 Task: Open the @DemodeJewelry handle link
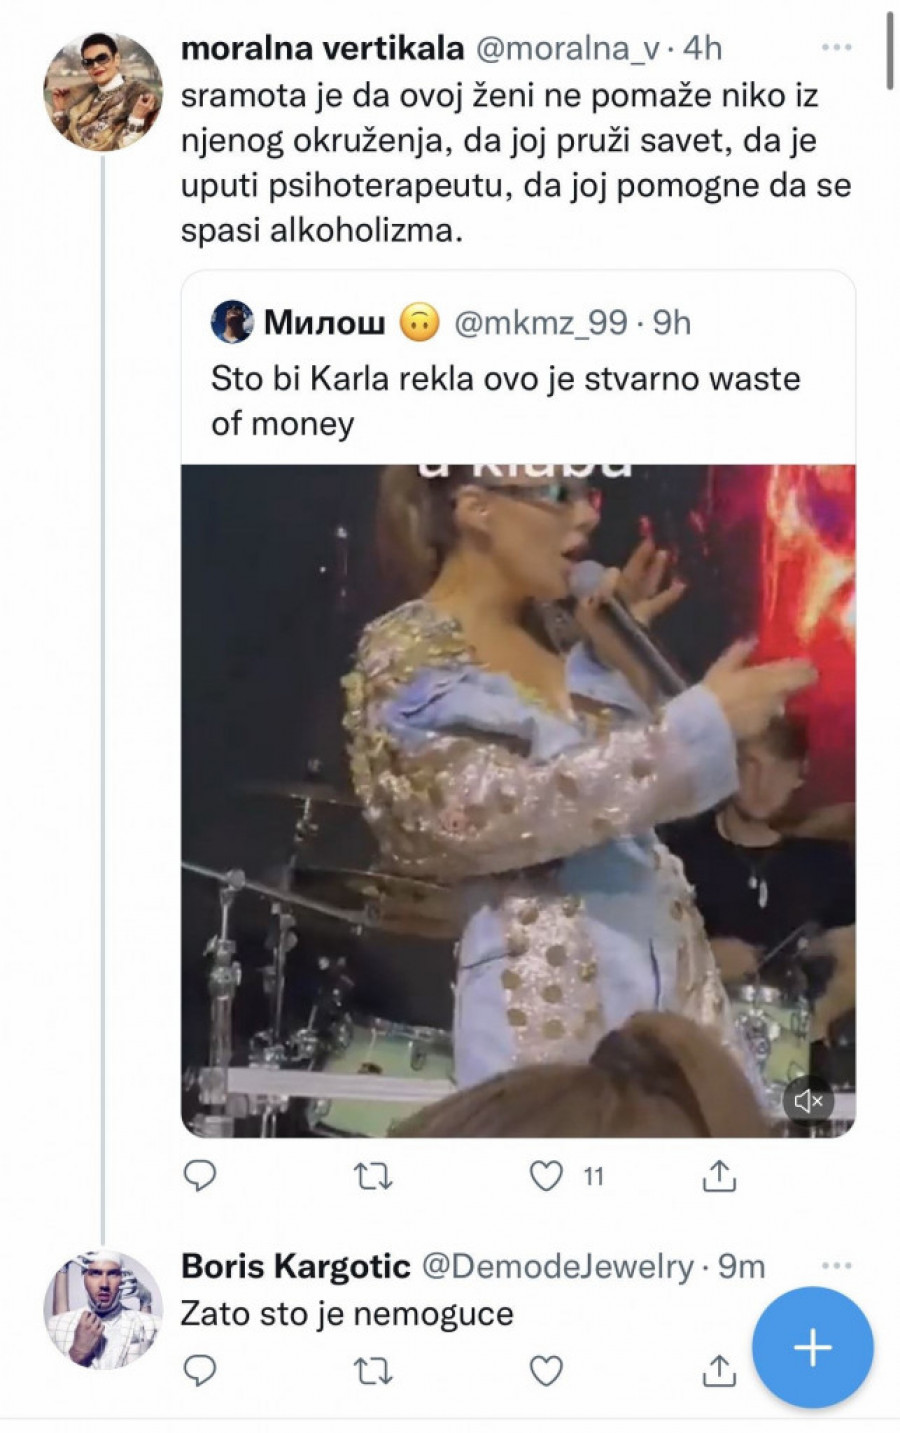pos(557,1266)
